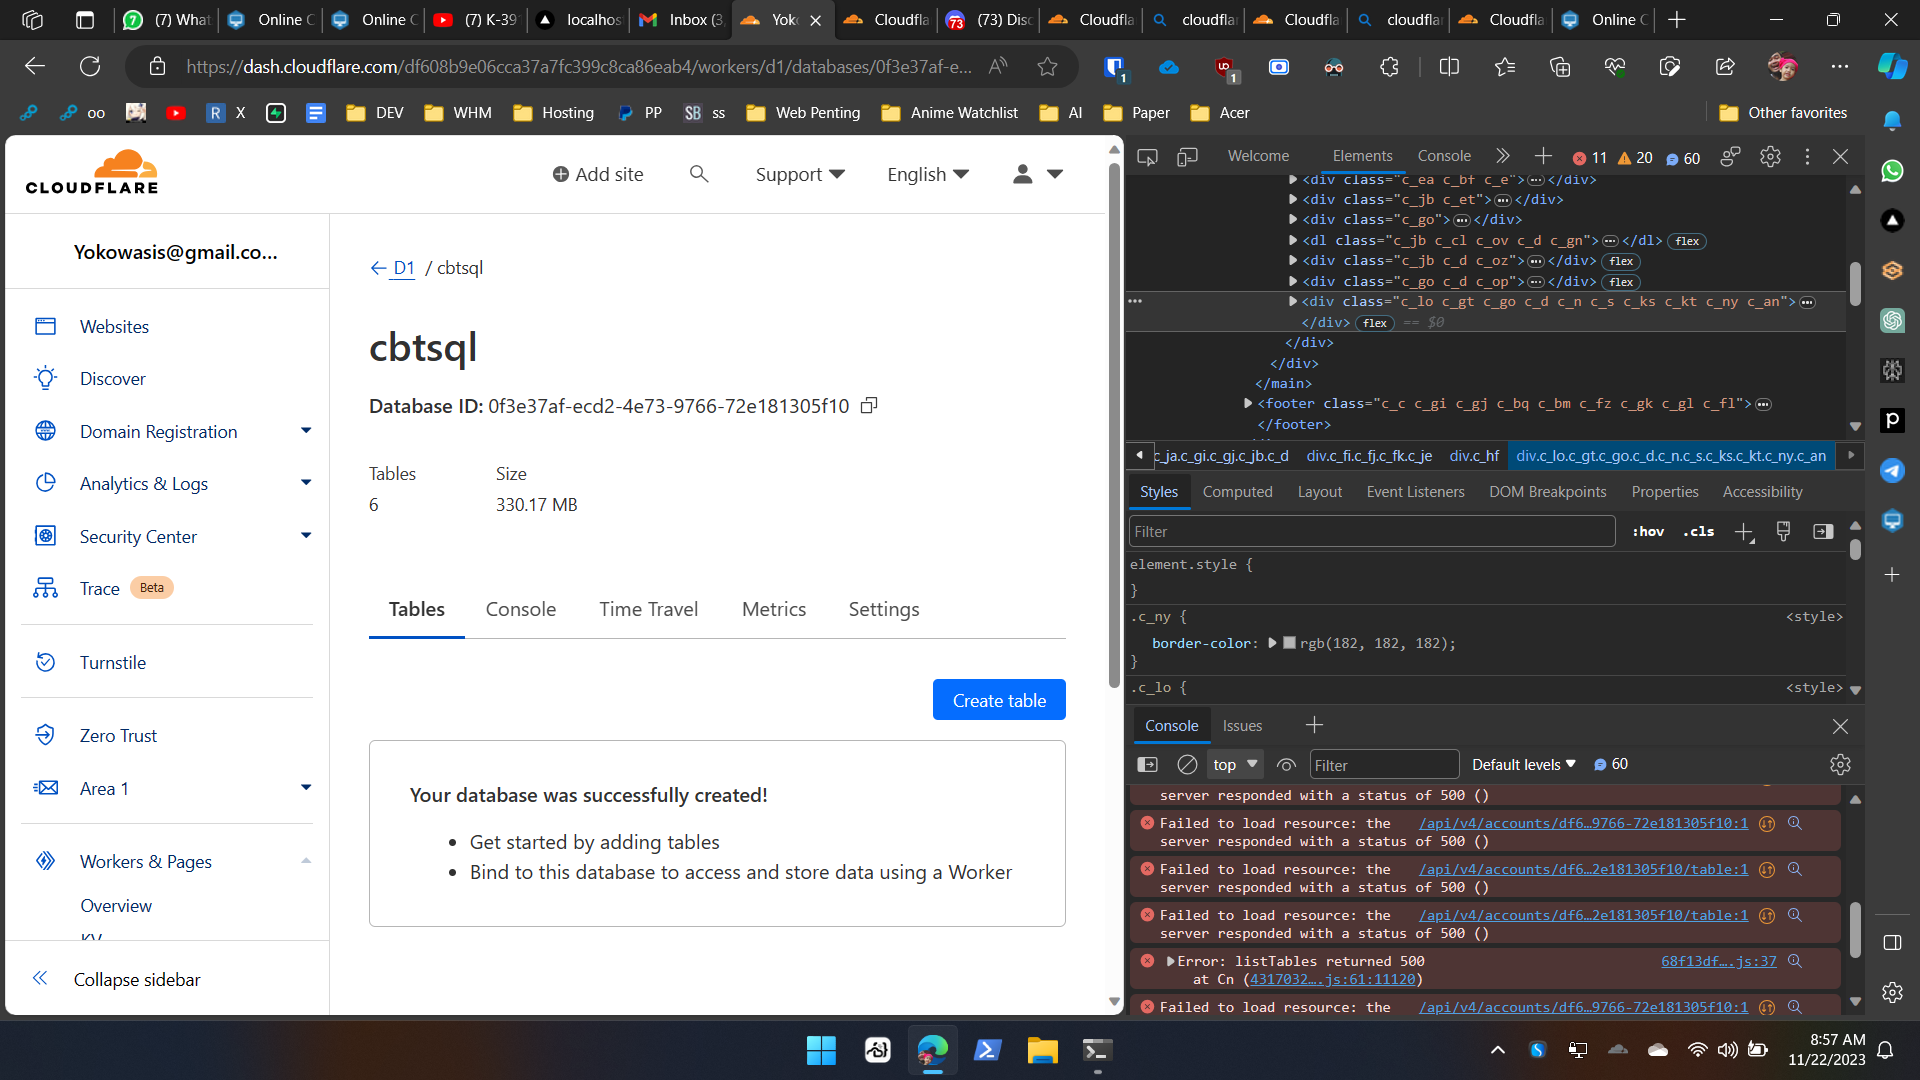Image resolution: width=1920 pixels, height=1080 pixels.
Task: Toggle device emulation icon in DevTools
Action: [1187, 157]
